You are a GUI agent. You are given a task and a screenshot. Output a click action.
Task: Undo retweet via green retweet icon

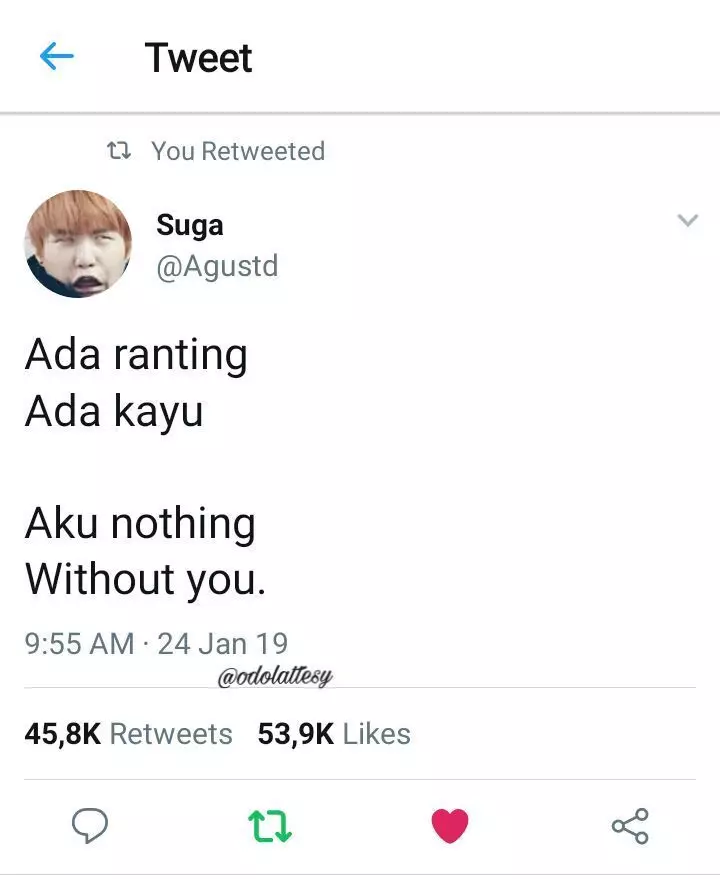click(x=270, y=826)
